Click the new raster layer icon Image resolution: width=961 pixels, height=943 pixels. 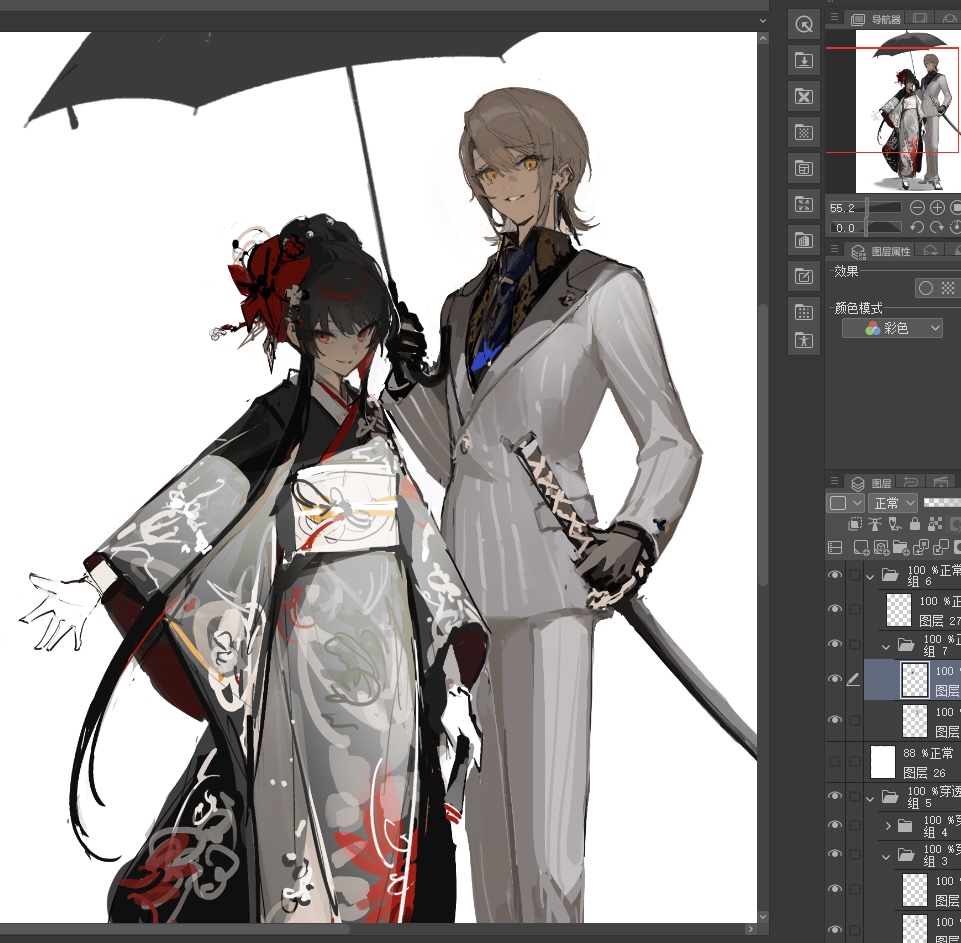[860, 547]
